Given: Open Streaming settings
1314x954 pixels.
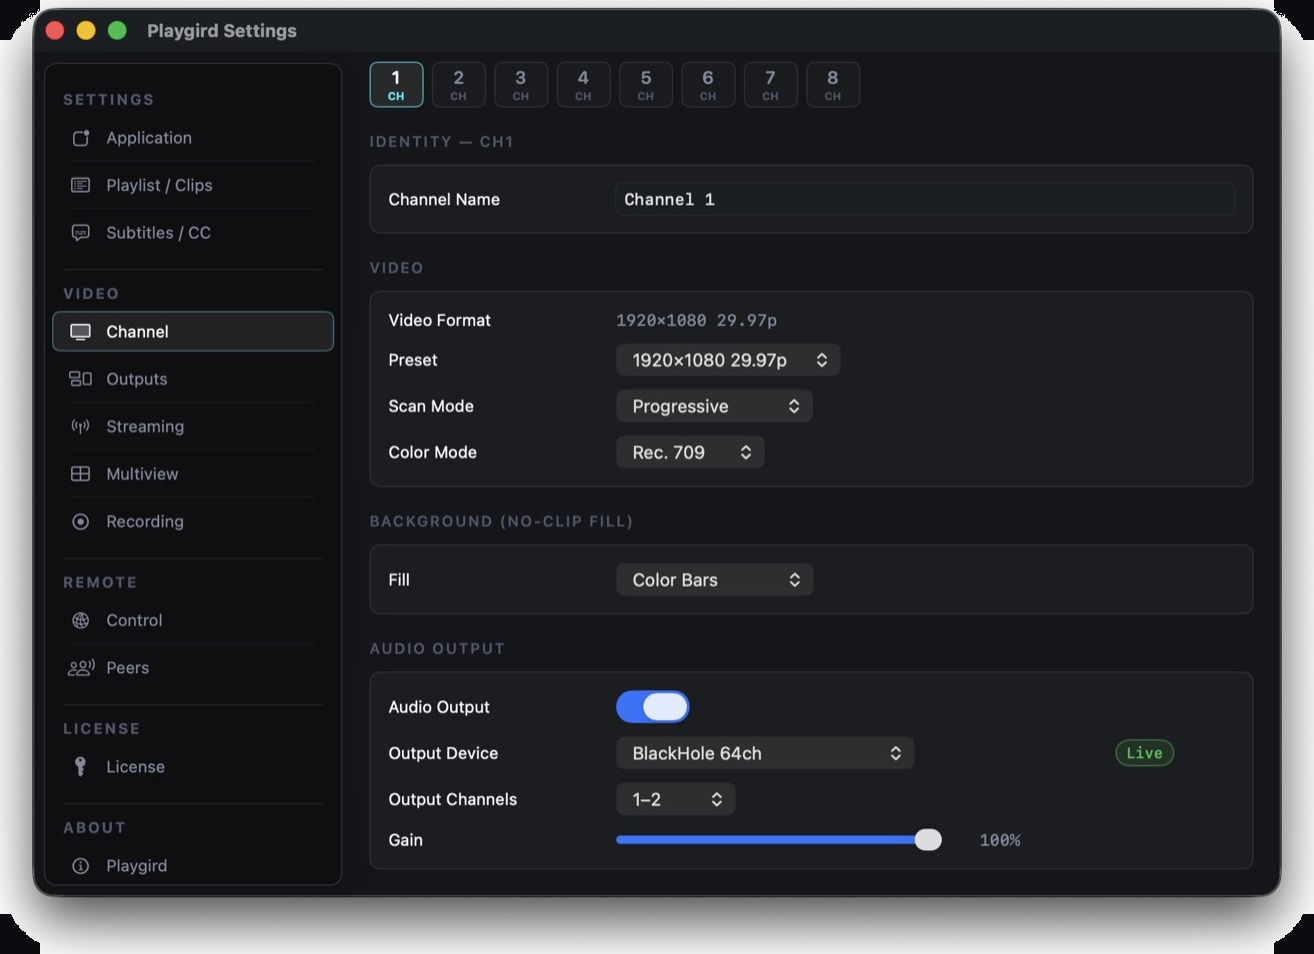Looking at the screenshot, I should point(193,427).
